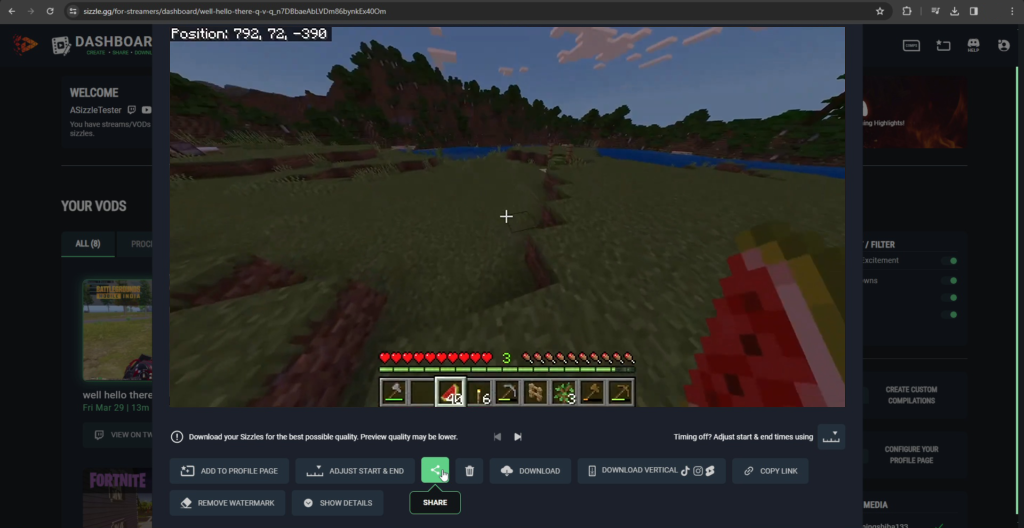Image resolution: width=1024 pixels, height=528 pixels.
Task: View site information icon in address bar
Action: 73,11
